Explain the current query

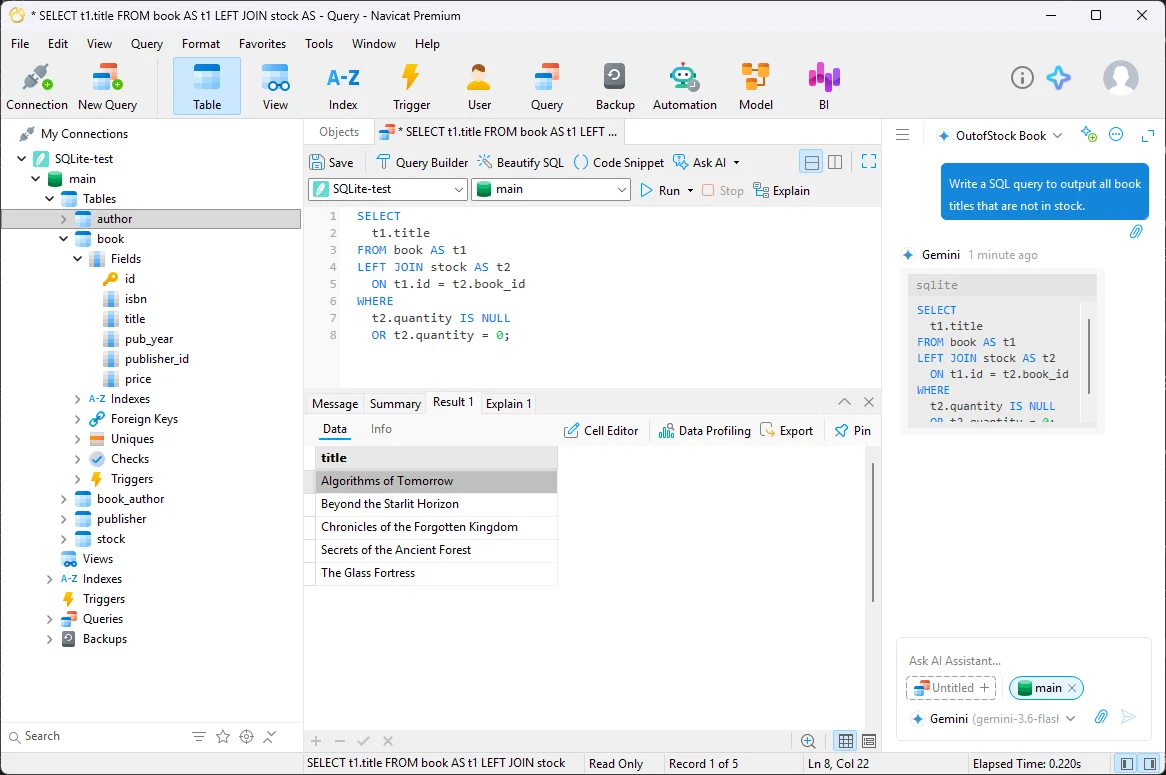point(782,190)
